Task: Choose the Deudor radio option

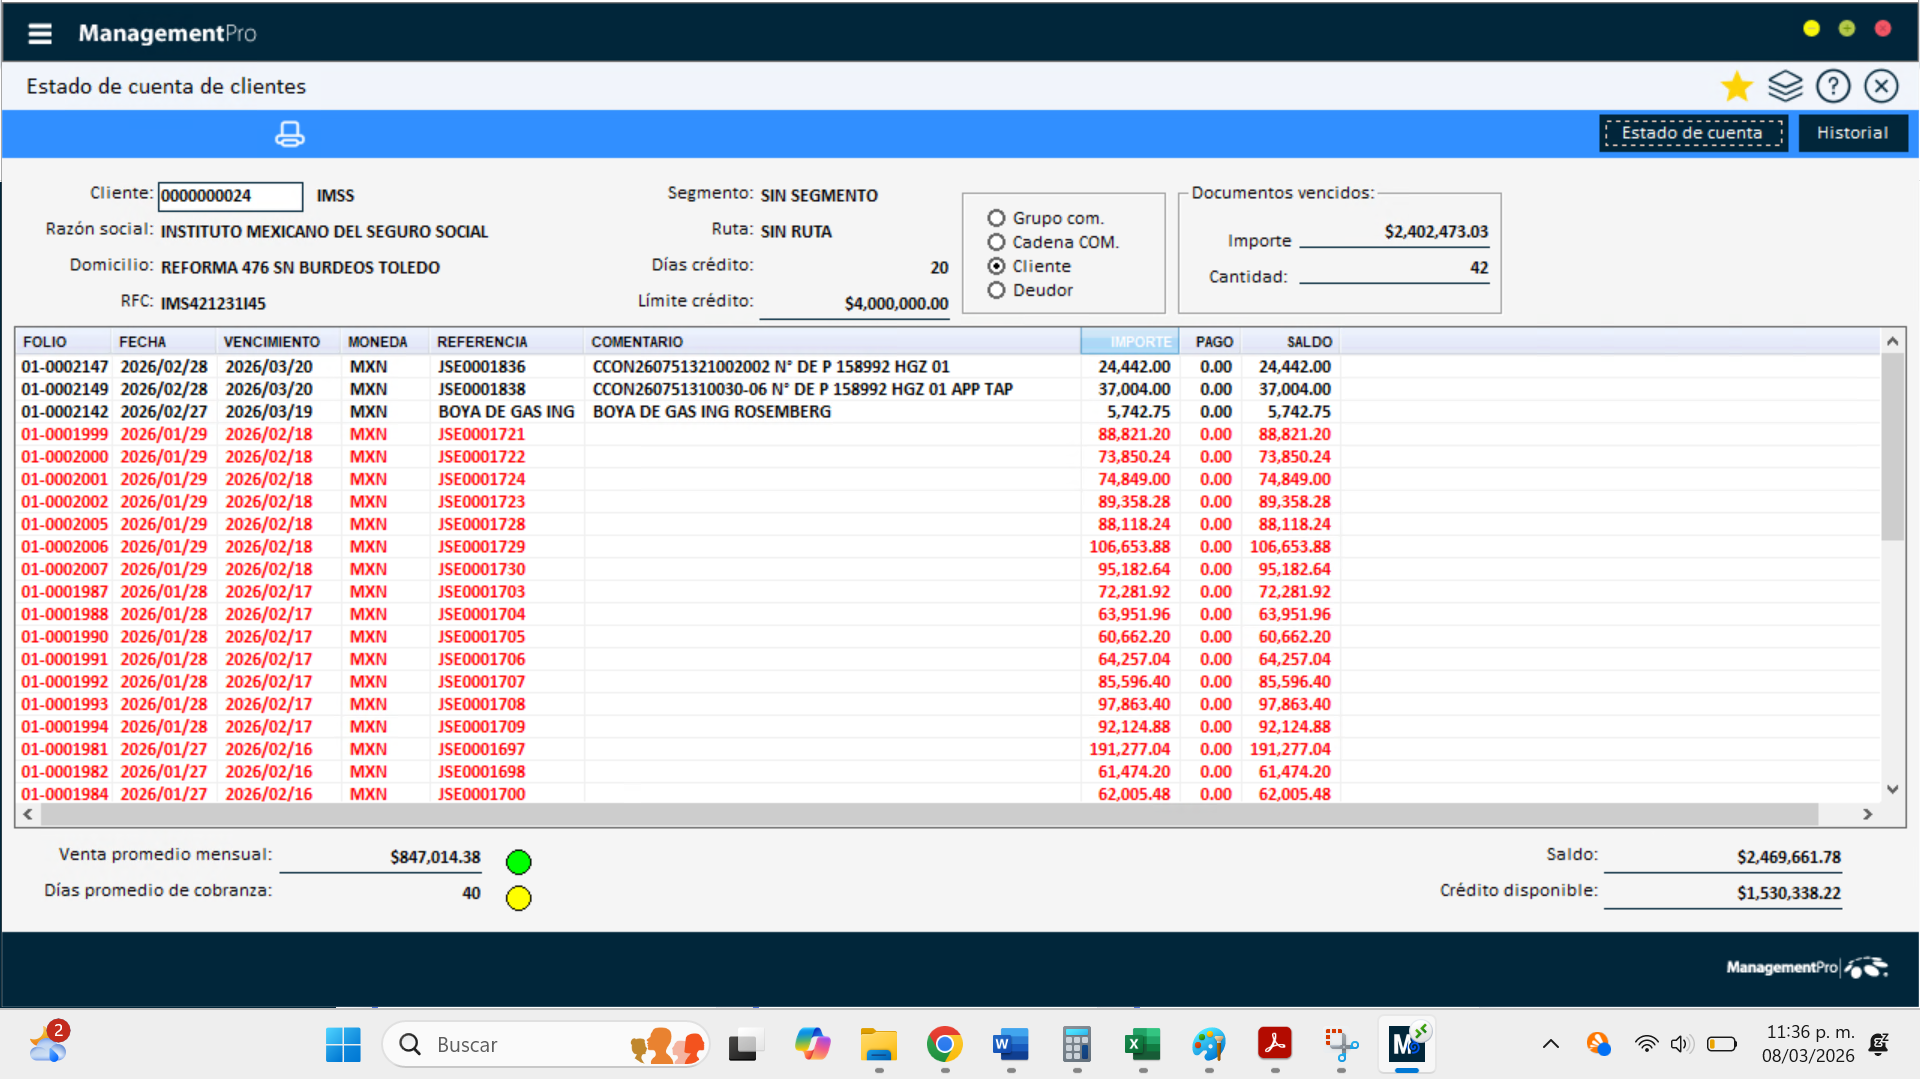Action: [996, 290]
